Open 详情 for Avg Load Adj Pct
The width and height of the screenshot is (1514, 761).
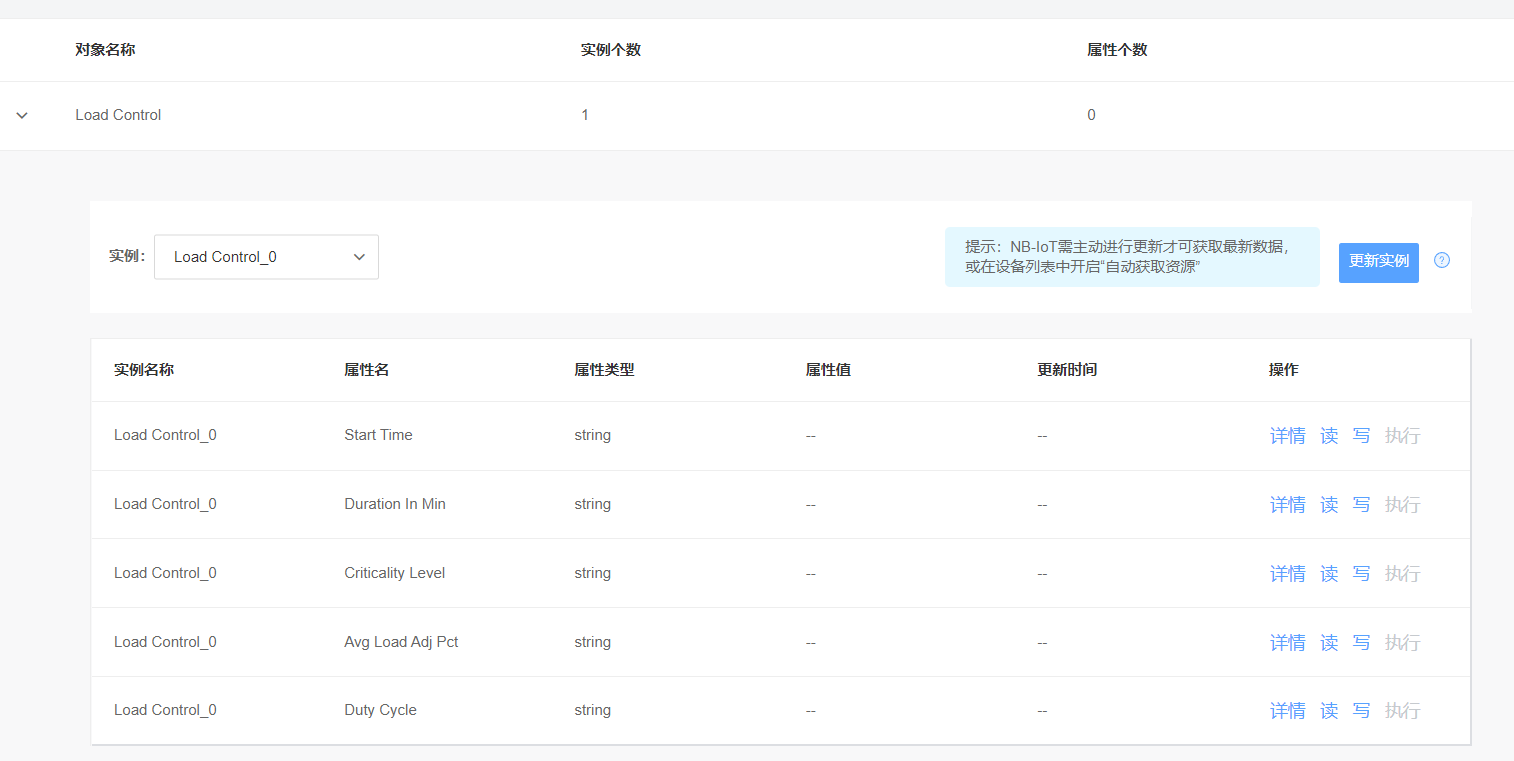(1287, 643)
